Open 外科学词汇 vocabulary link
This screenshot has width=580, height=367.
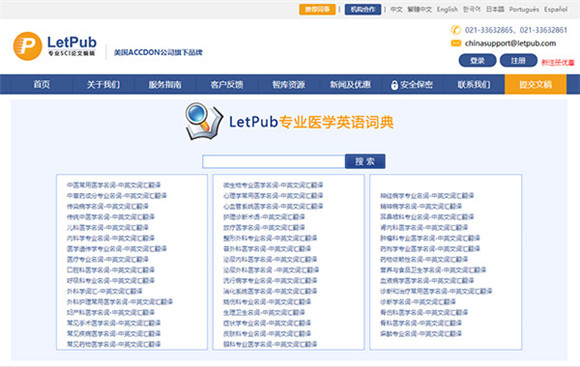click(105, 291)
